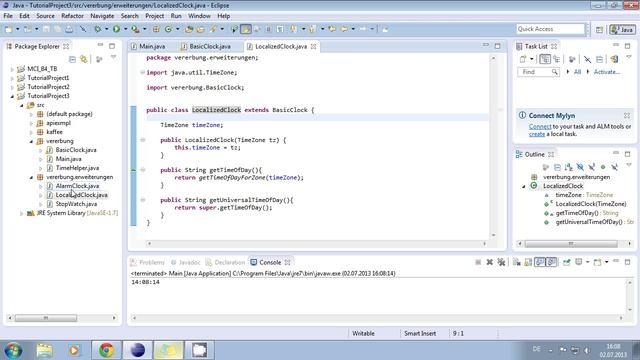This screenshot has width=640, height=360.
Task: Open New Task dropdown arrow in Task List
Action: coord(531,59)
